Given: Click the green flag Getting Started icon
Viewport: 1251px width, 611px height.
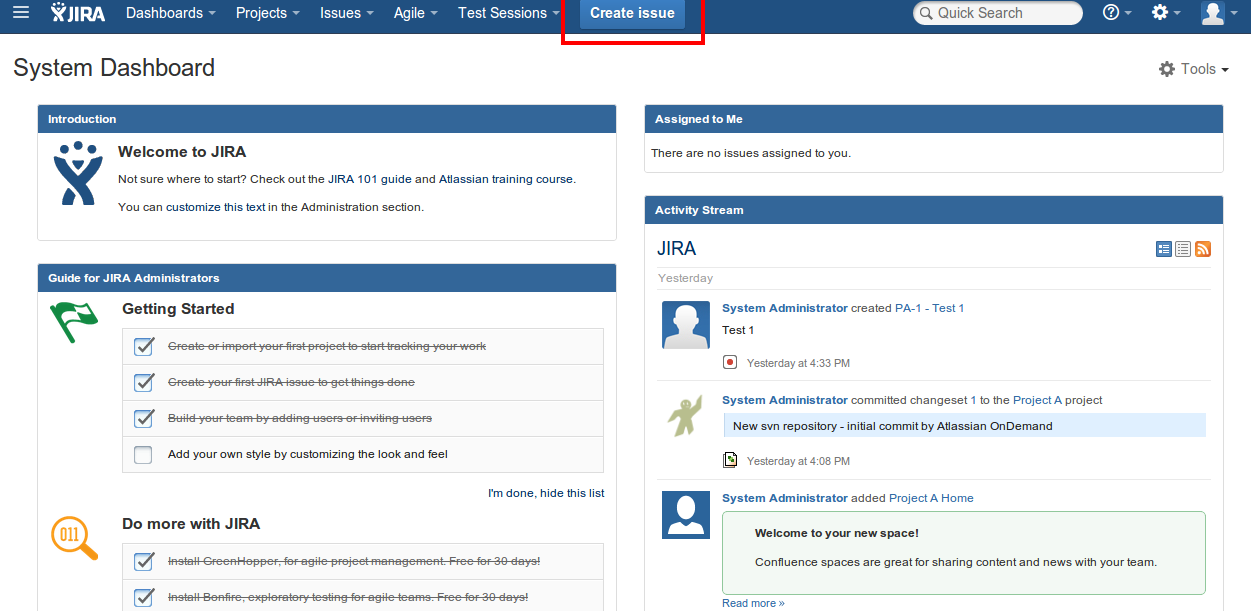Looking at the screenshot, I should point(74,321).
